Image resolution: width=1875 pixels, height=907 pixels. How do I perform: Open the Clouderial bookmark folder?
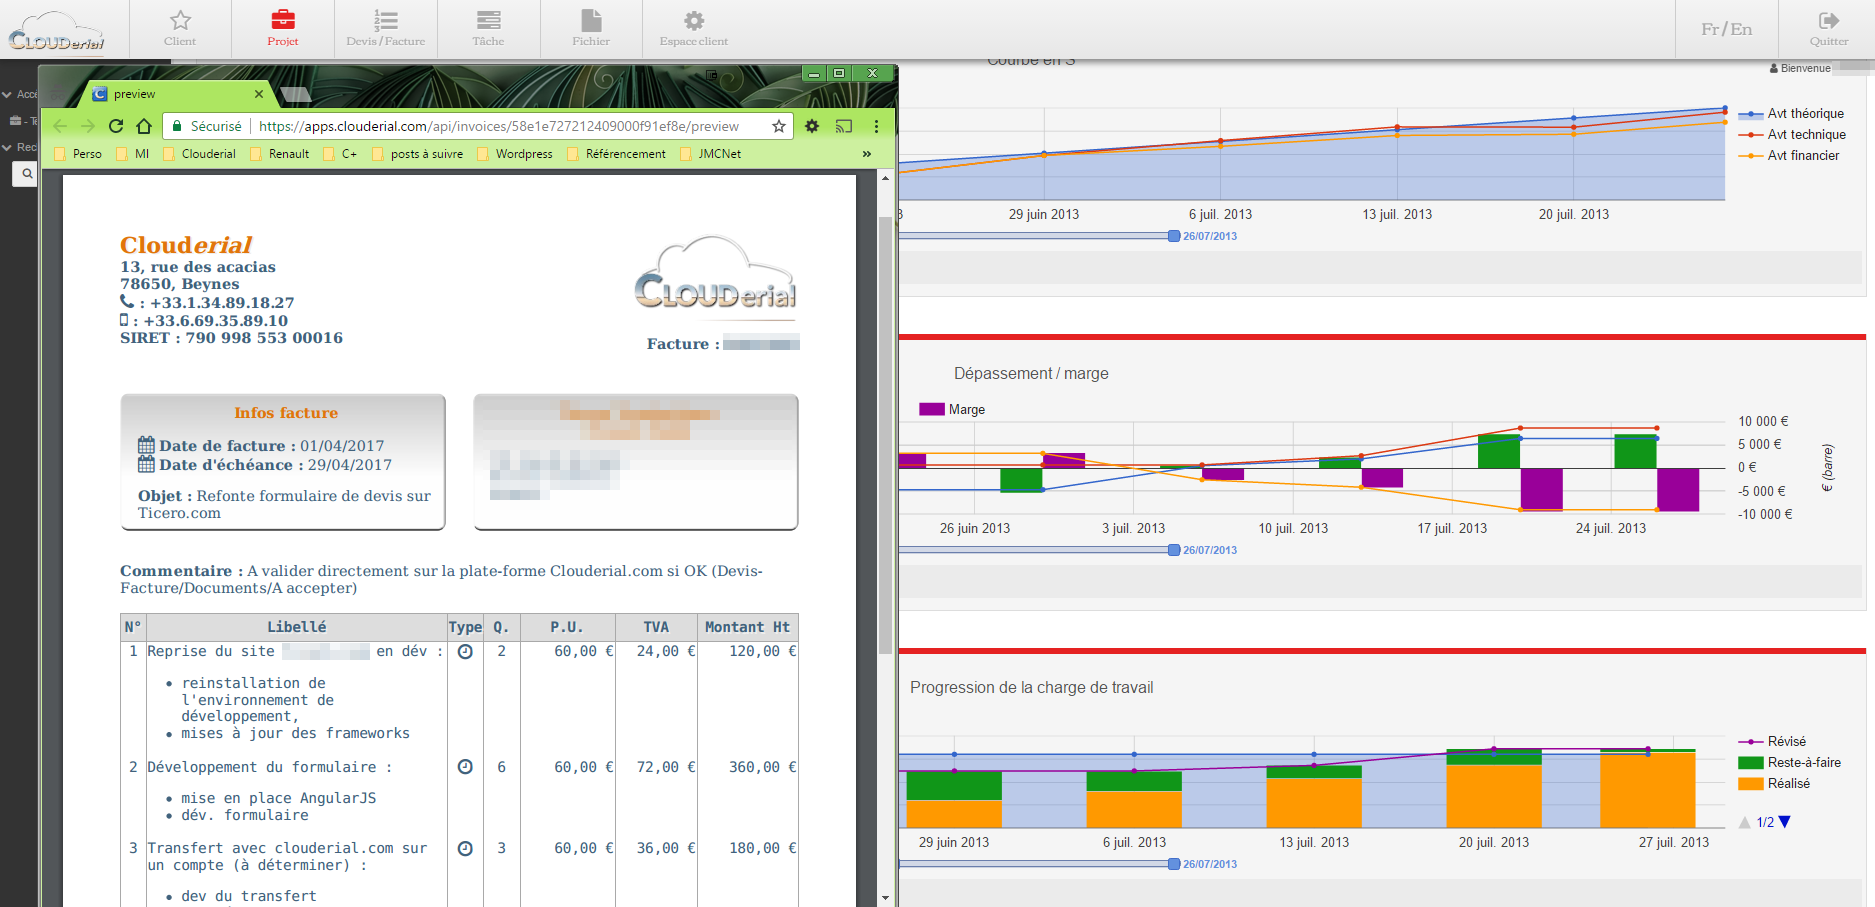tap(198, 154)
